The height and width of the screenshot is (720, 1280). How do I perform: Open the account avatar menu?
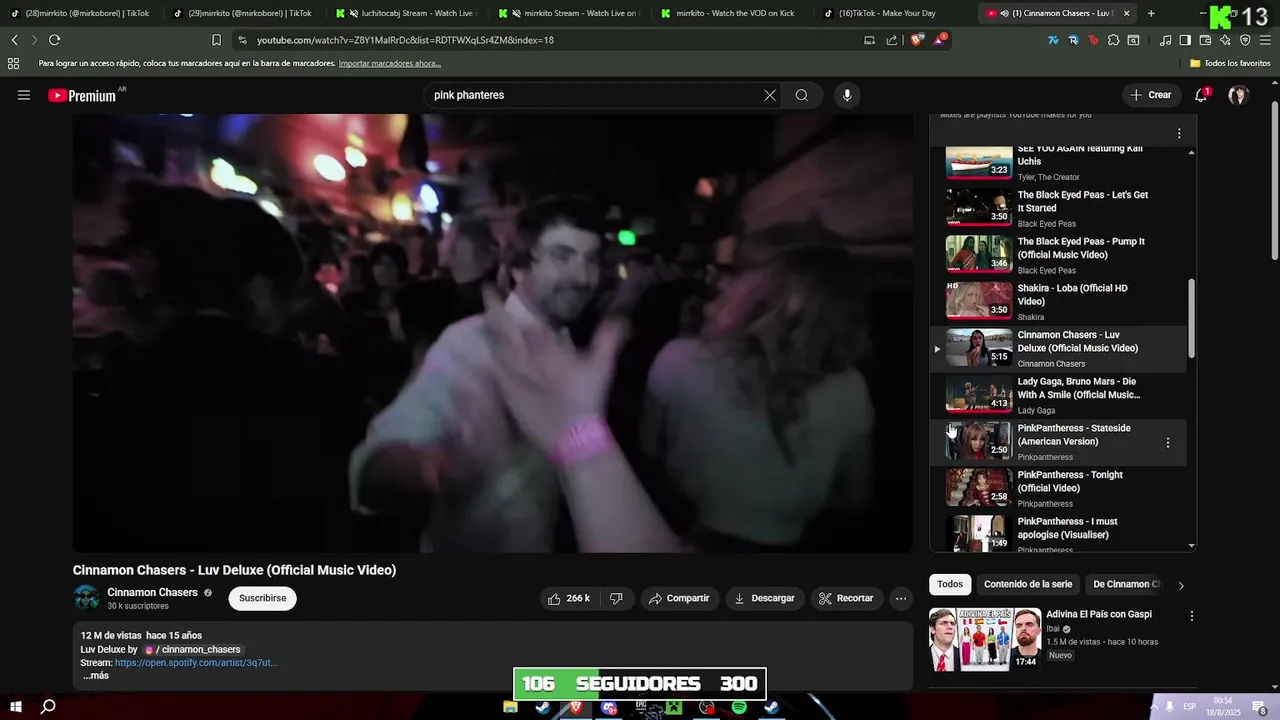[1239, 95]
